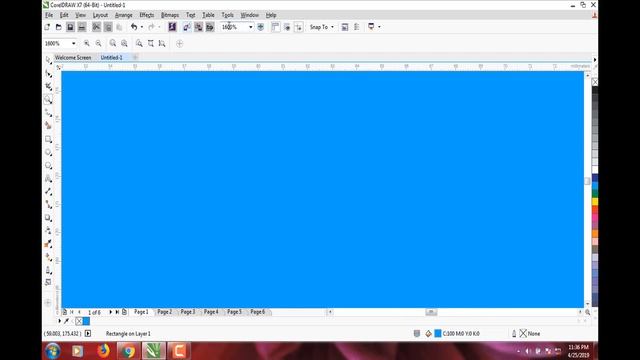This screenshot has width=640, height=360.
Task: Click the yellow swatch in color palette
Action: (595, 202)
